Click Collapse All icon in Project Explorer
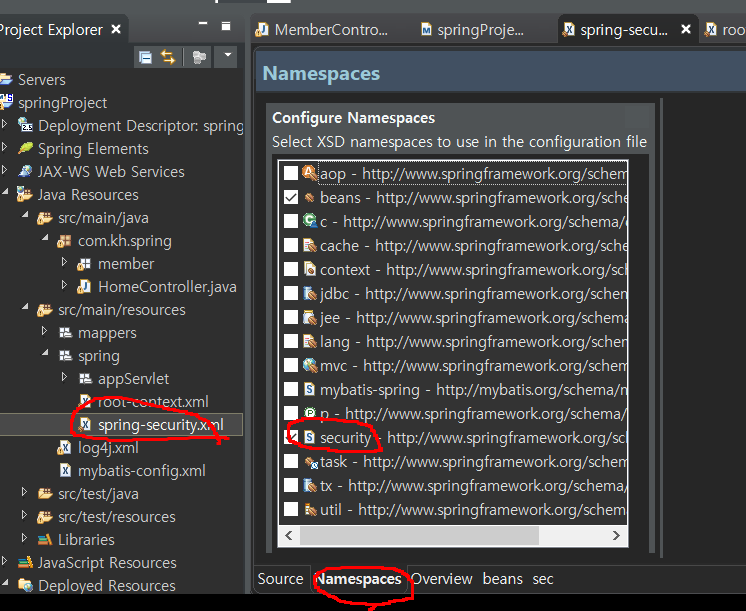The height and width of the screenshot is (611, 746). (145, 57)
